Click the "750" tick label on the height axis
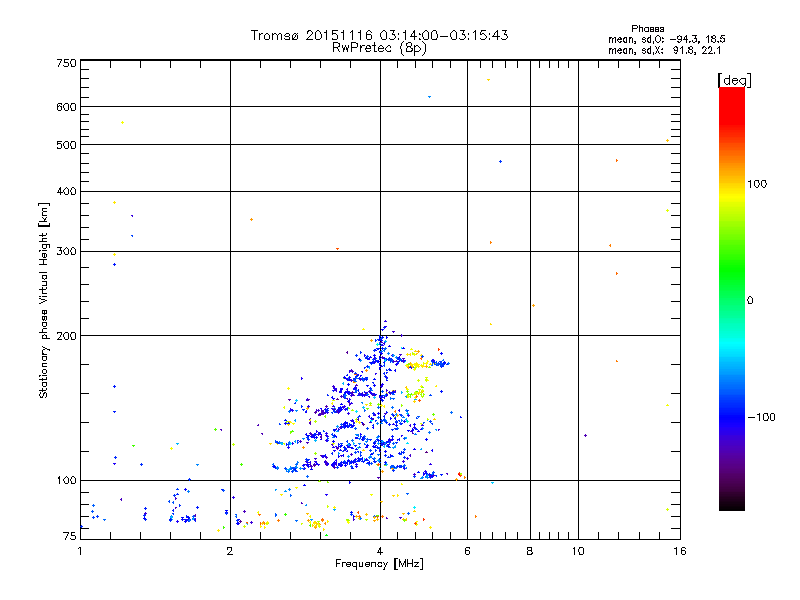This screenshot has height=600, width=800. click(x=66, y=63)
